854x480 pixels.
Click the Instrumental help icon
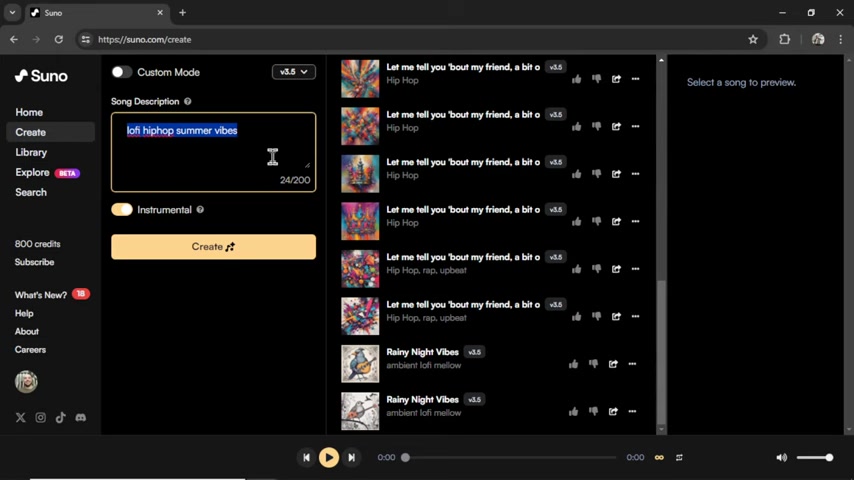click(x=200, y=210)
